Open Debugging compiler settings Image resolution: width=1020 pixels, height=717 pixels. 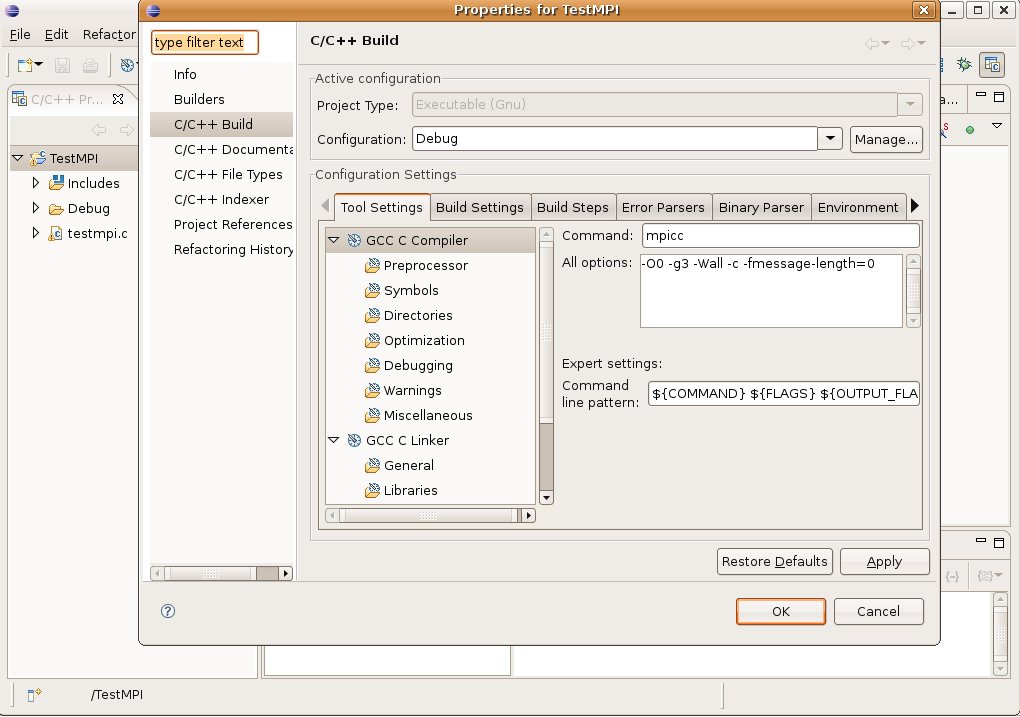point(418,366)
